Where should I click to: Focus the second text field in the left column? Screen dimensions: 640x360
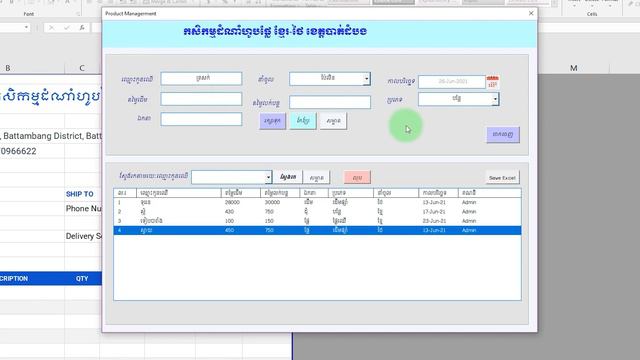201,99
